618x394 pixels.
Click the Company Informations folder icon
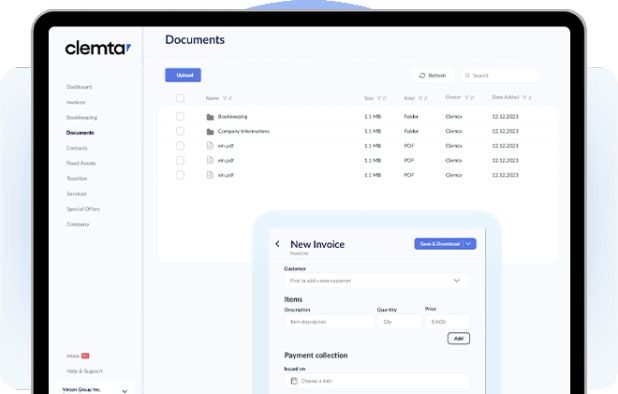coord(210,132)
